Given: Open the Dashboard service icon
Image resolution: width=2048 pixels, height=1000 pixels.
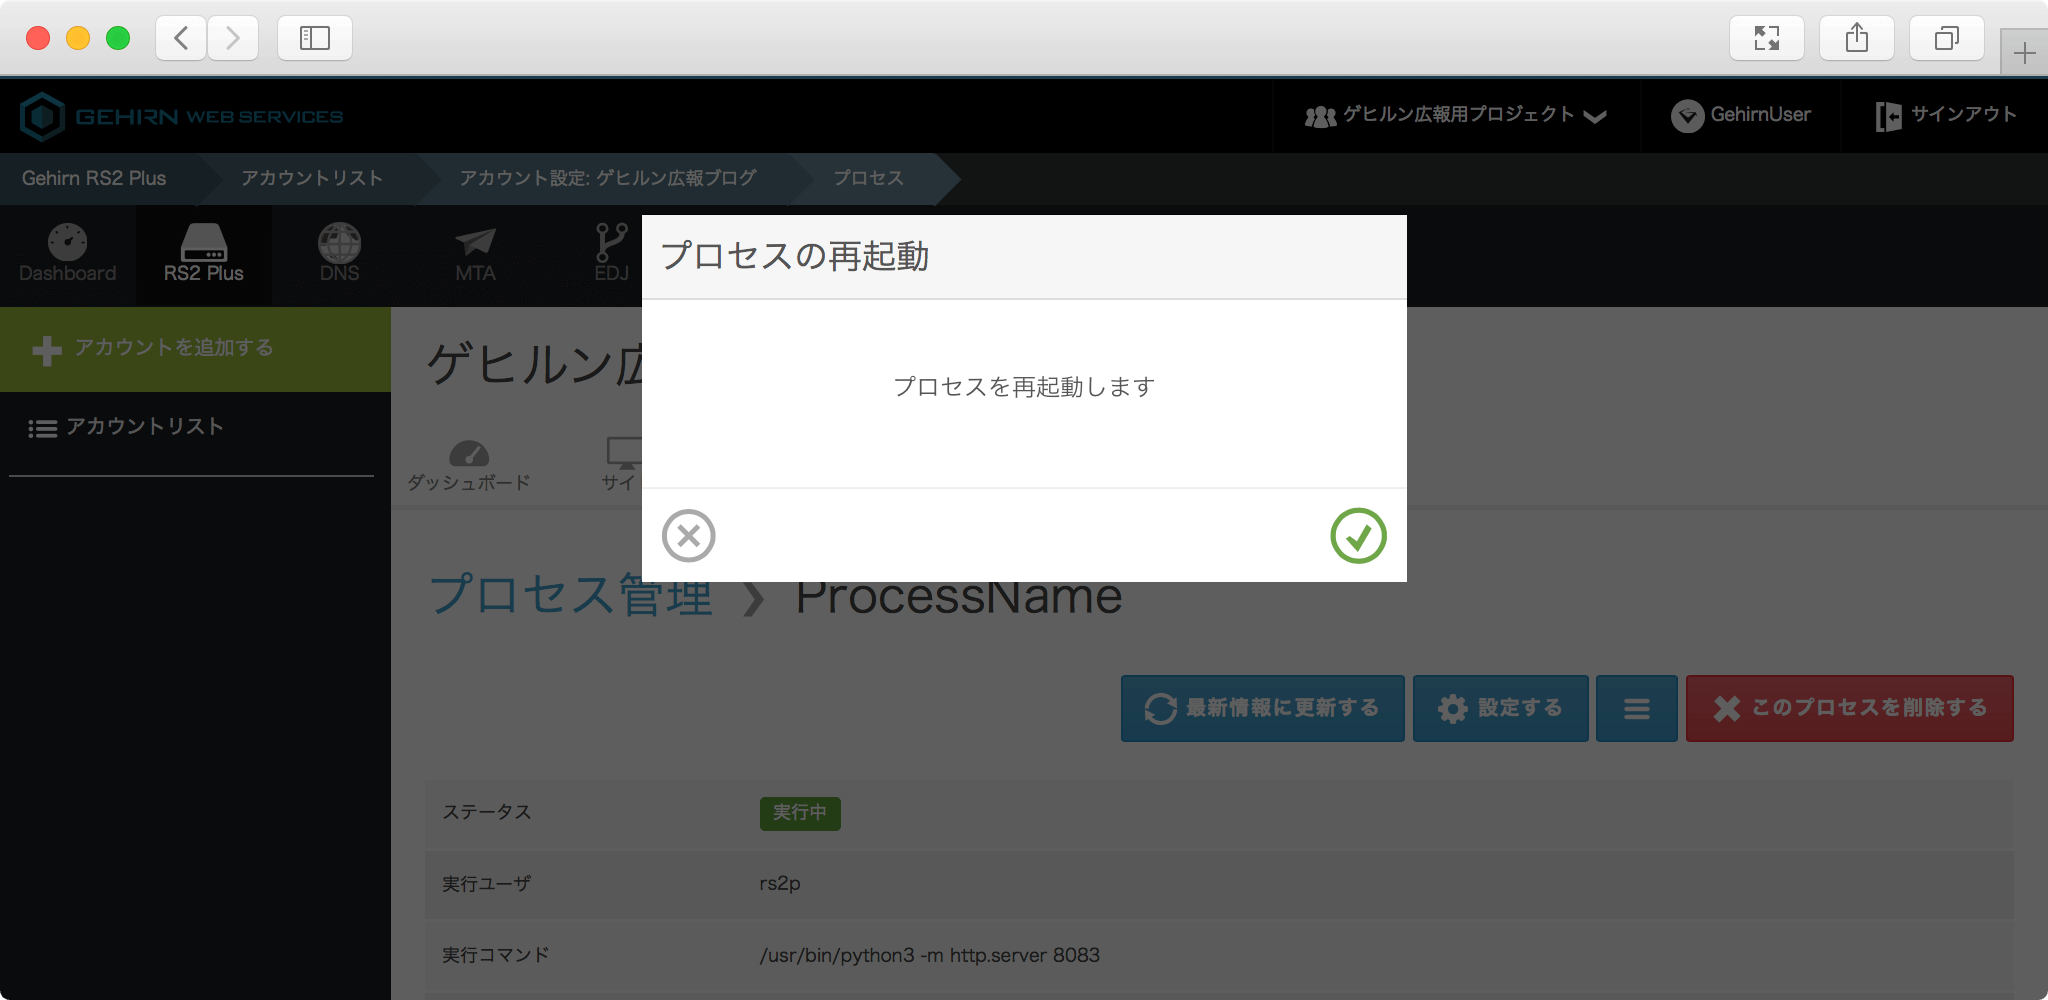Looking at the screenshot, I should click(67, 254).
